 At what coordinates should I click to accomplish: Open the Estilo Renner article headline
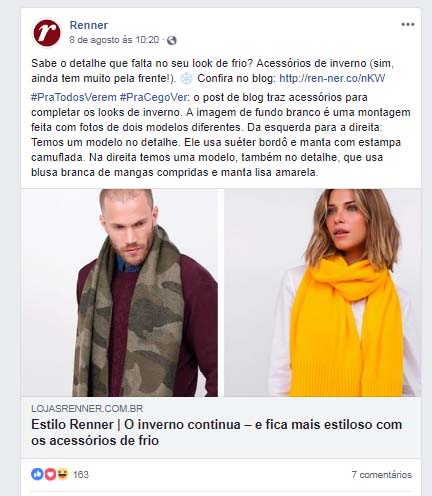[217, 432]
